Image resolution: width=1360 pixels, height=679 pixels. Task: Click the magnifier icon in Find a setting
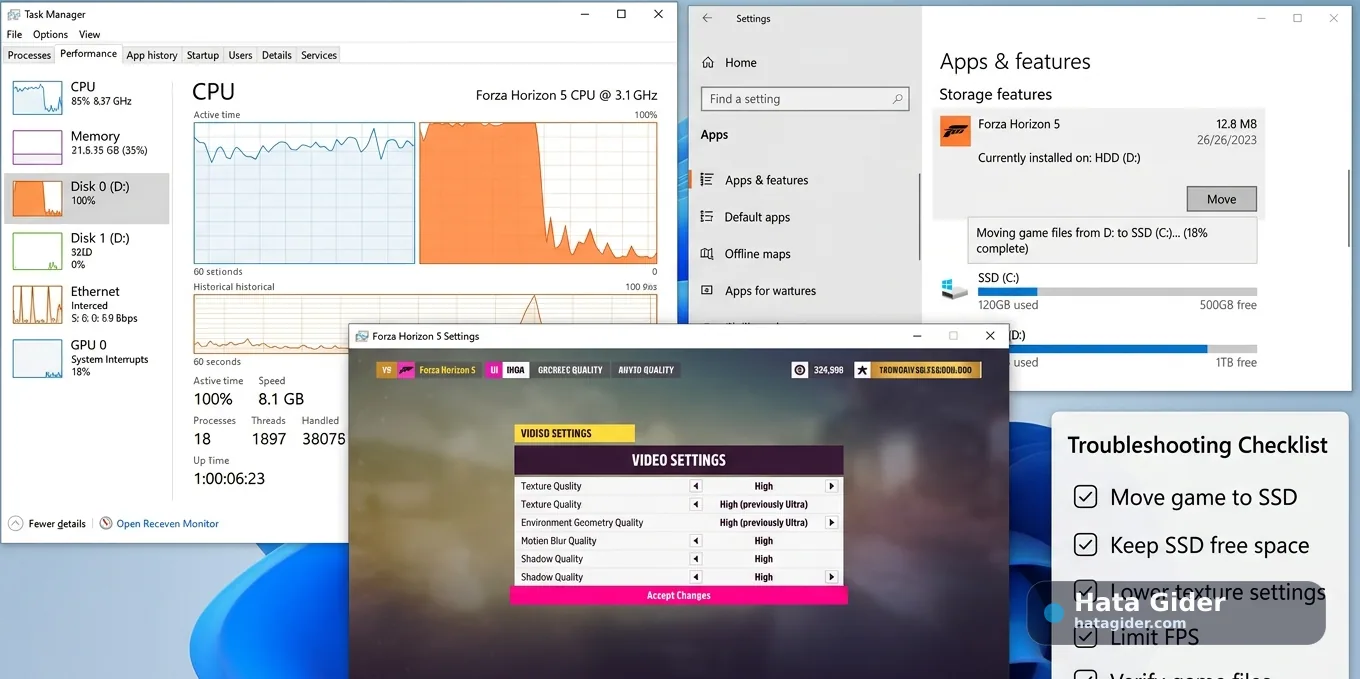pos(898,99)
